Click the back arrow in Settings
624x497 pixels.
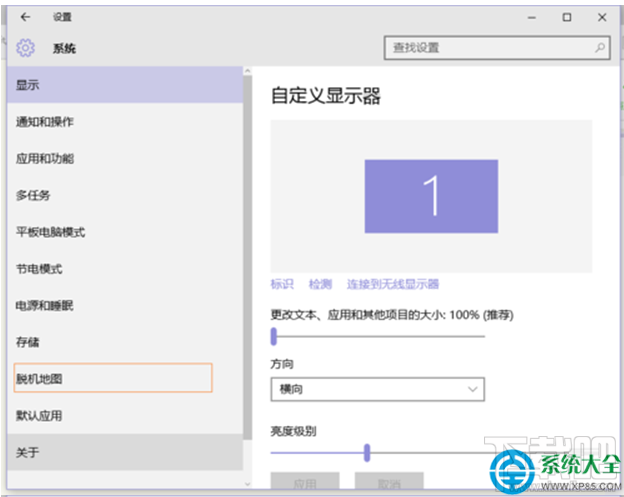[x=25, y=17]
